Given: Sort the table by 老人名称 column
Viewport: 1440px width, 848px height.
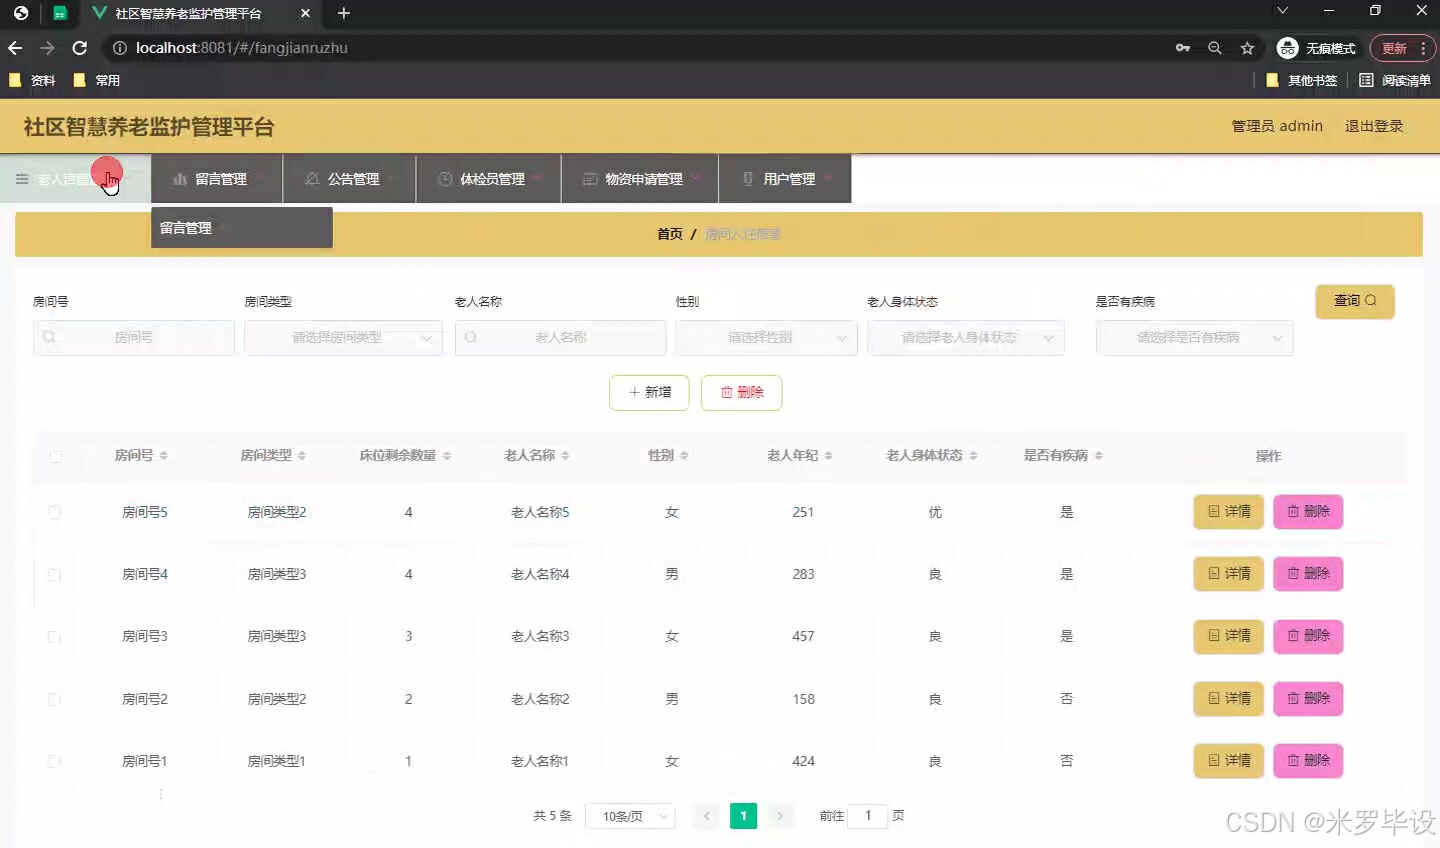Looking at the screenshot, I should 565,456.
